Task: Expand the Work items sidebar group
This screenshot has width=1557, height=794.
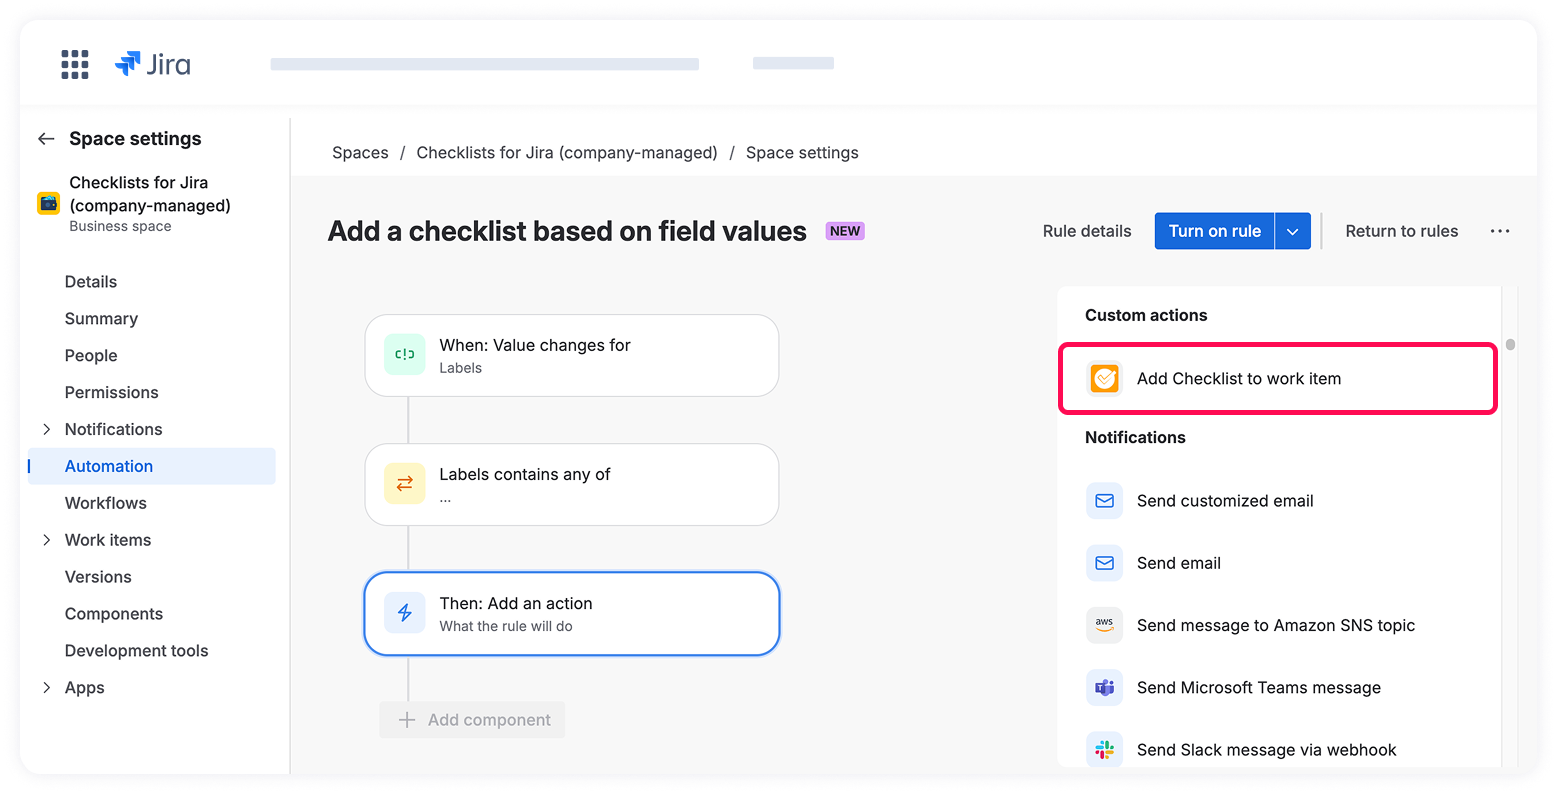Action: pyautogui.click(x=46, y=540)
